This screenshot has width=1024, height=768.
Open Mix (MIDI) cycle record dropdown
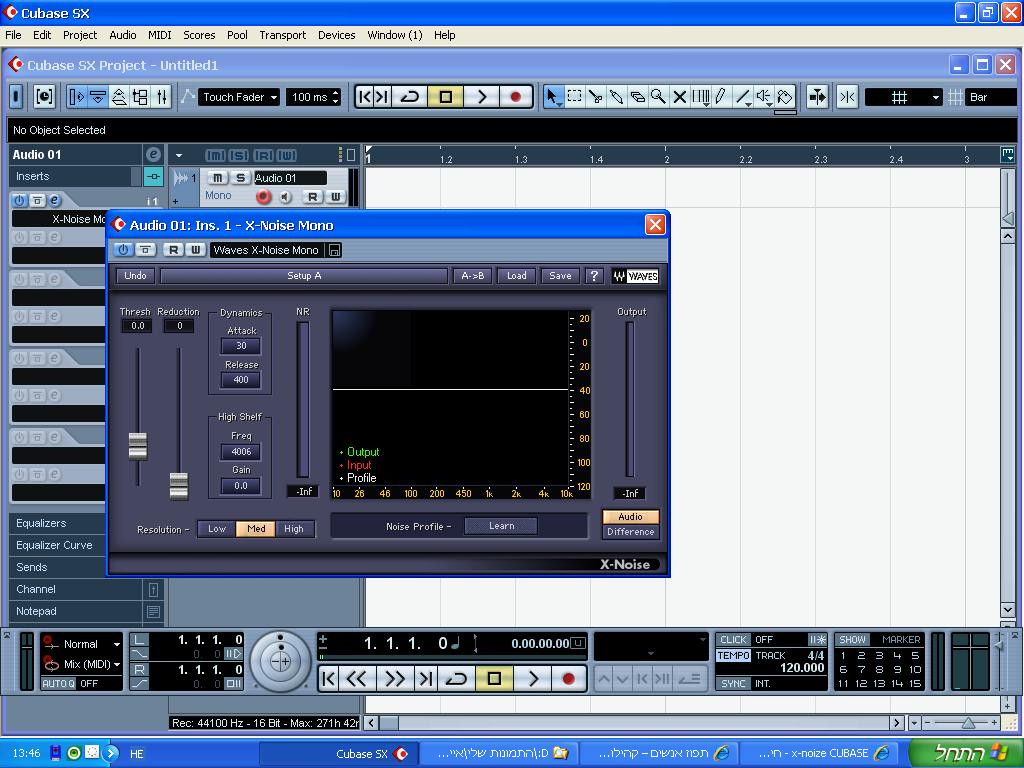(x=92, y=664)
